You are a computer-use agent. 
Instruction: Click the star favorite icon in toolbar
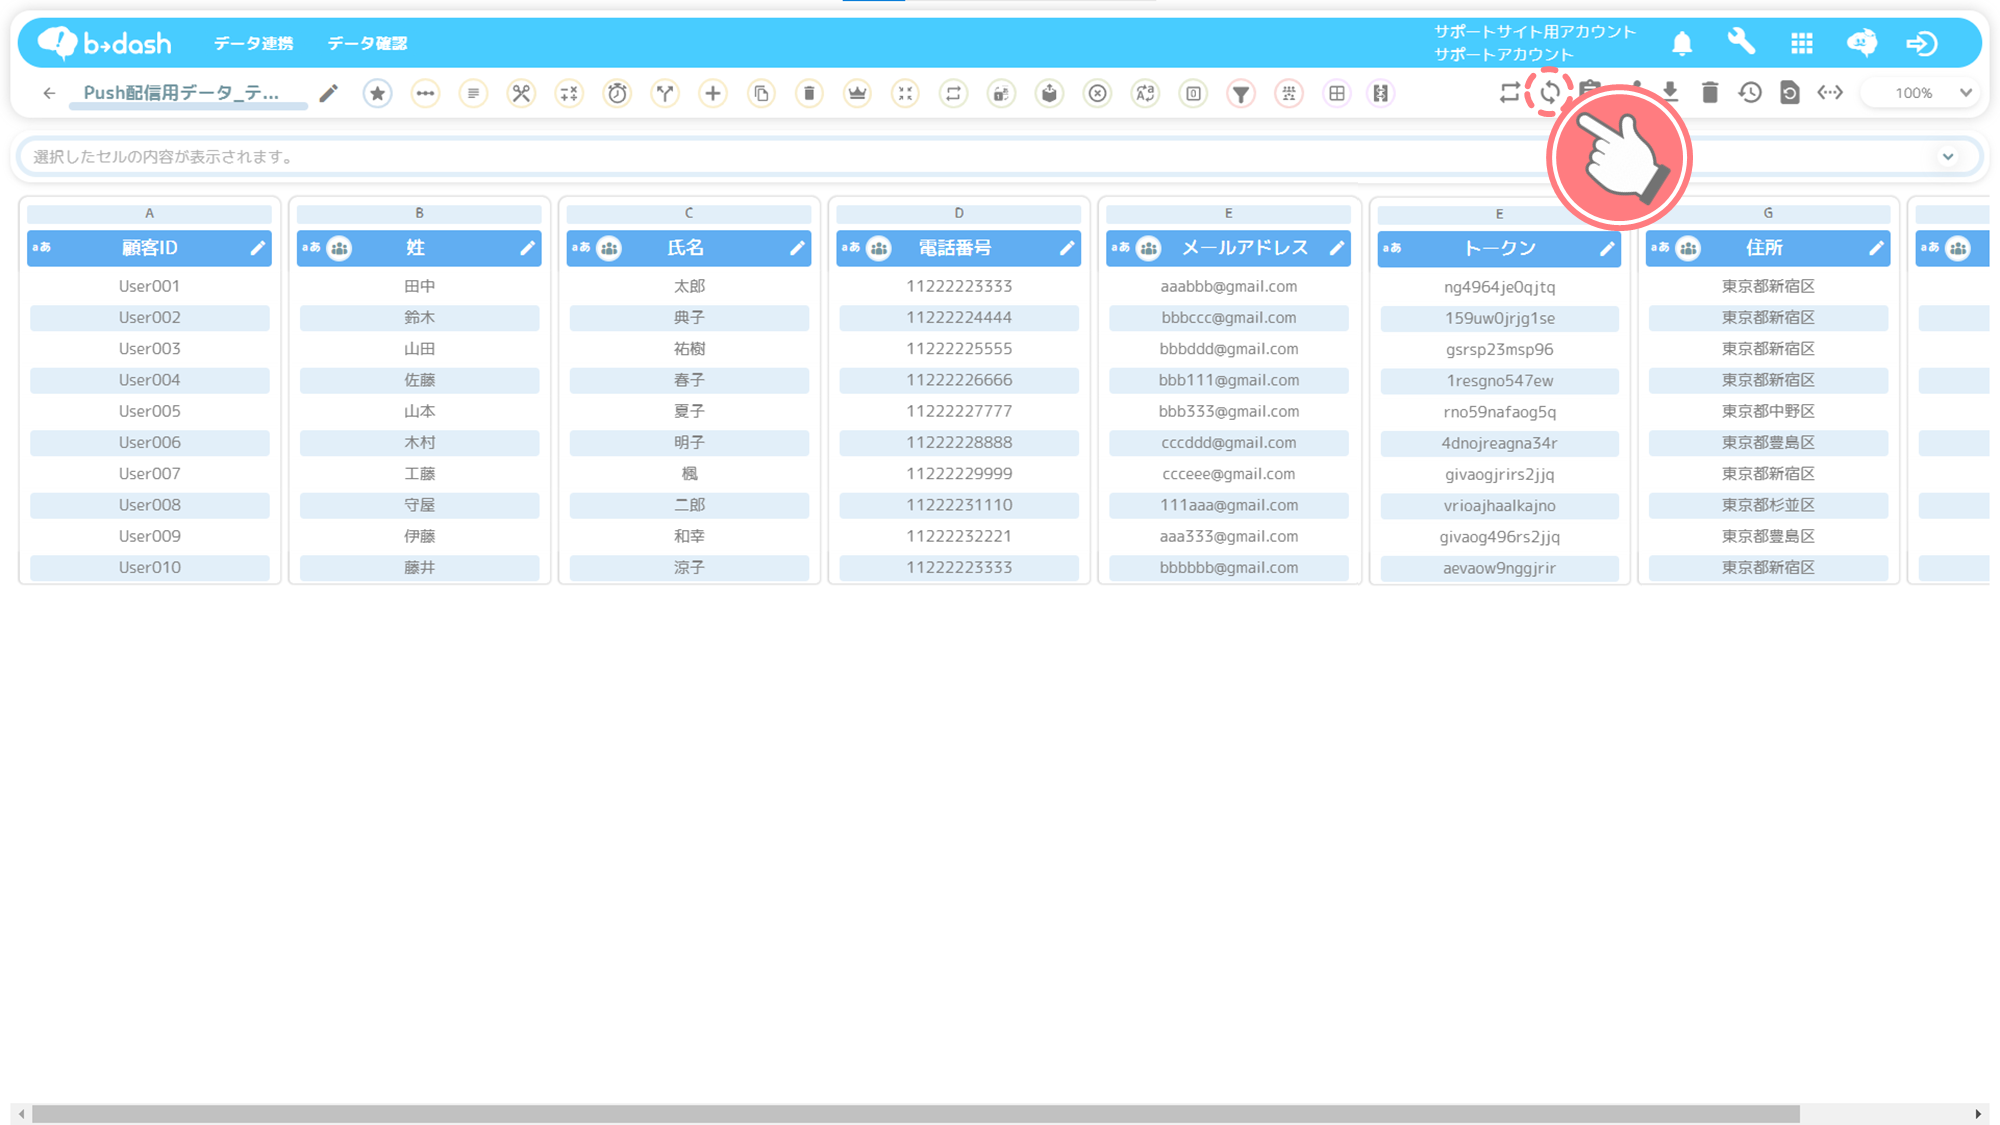point(377,93)
